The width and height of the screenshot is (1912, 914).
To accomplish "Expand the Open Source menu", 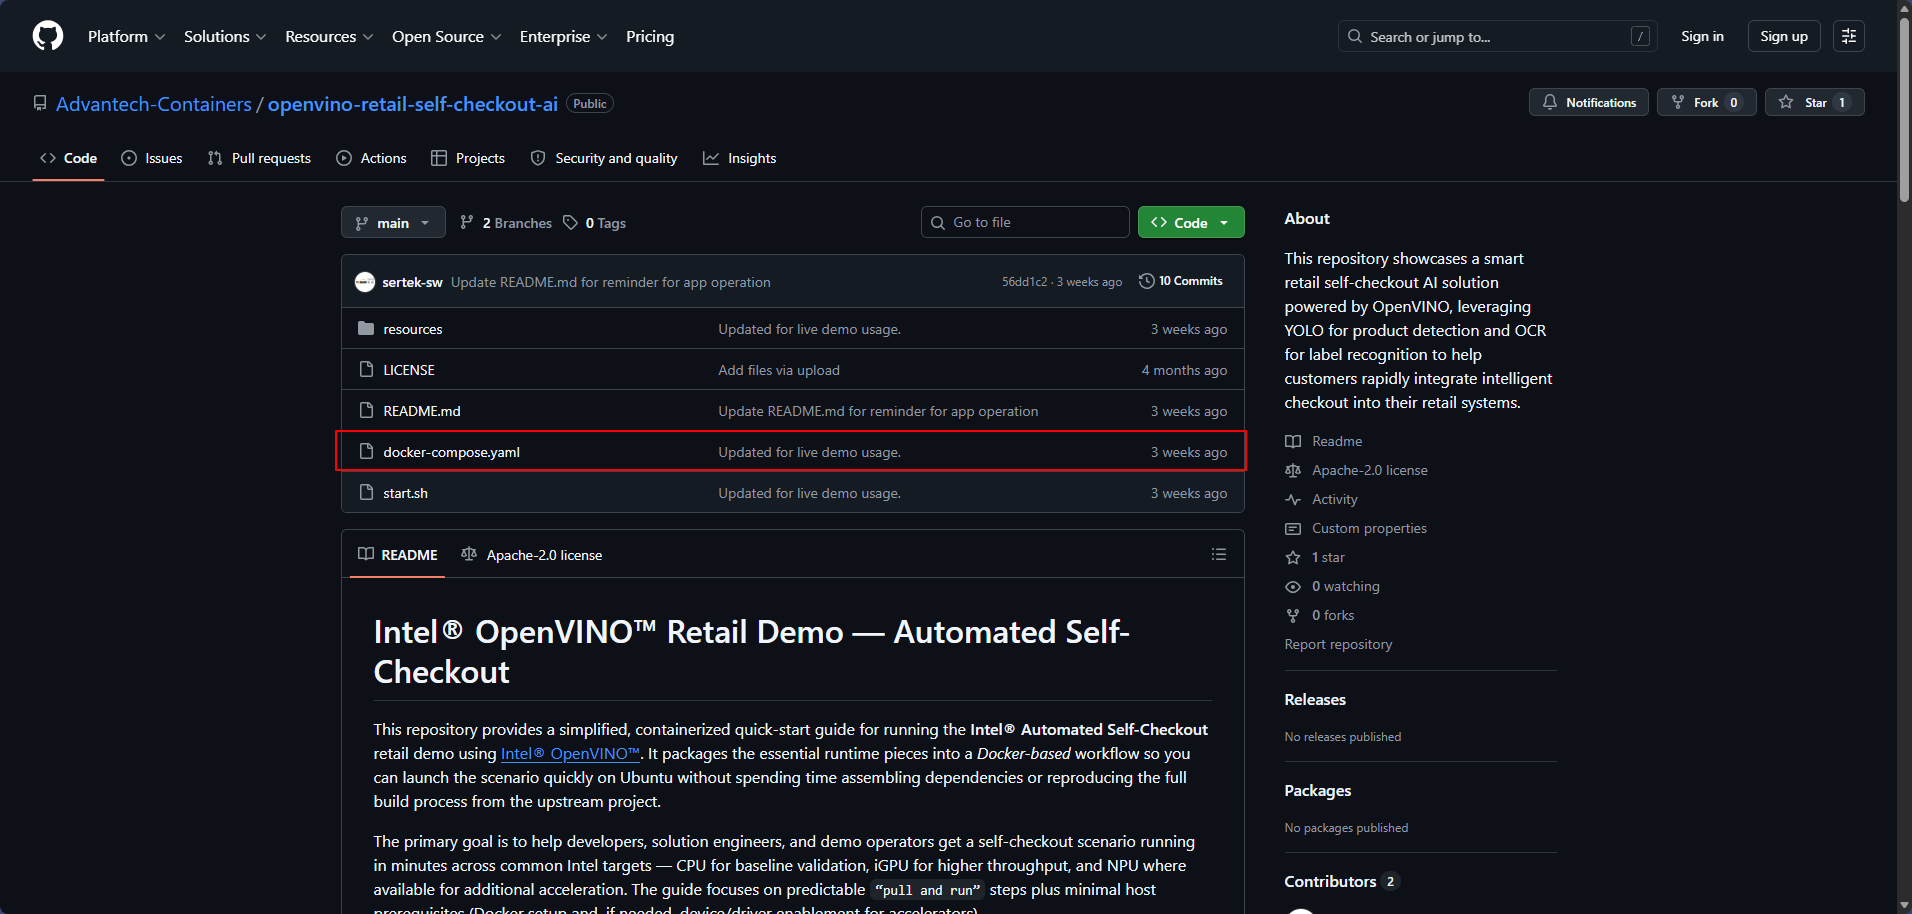I will 446,36.
